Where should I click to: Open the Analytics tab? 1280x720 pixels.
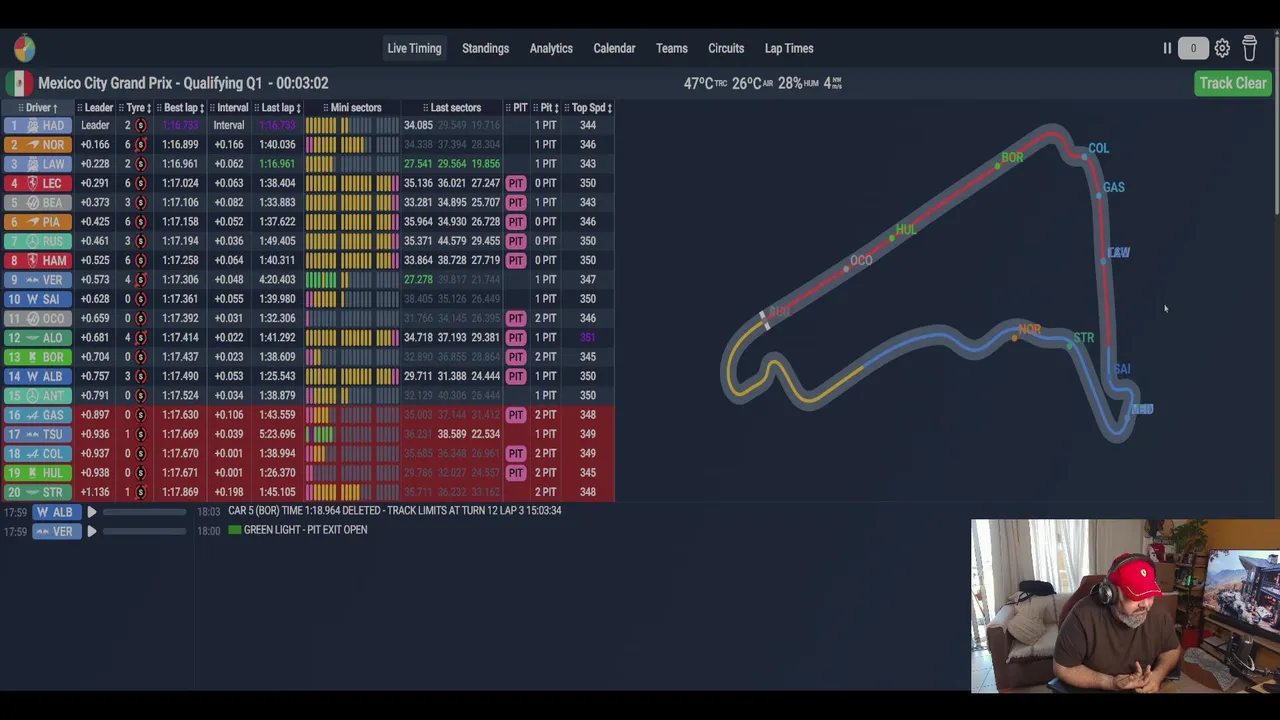click(551, 48)
